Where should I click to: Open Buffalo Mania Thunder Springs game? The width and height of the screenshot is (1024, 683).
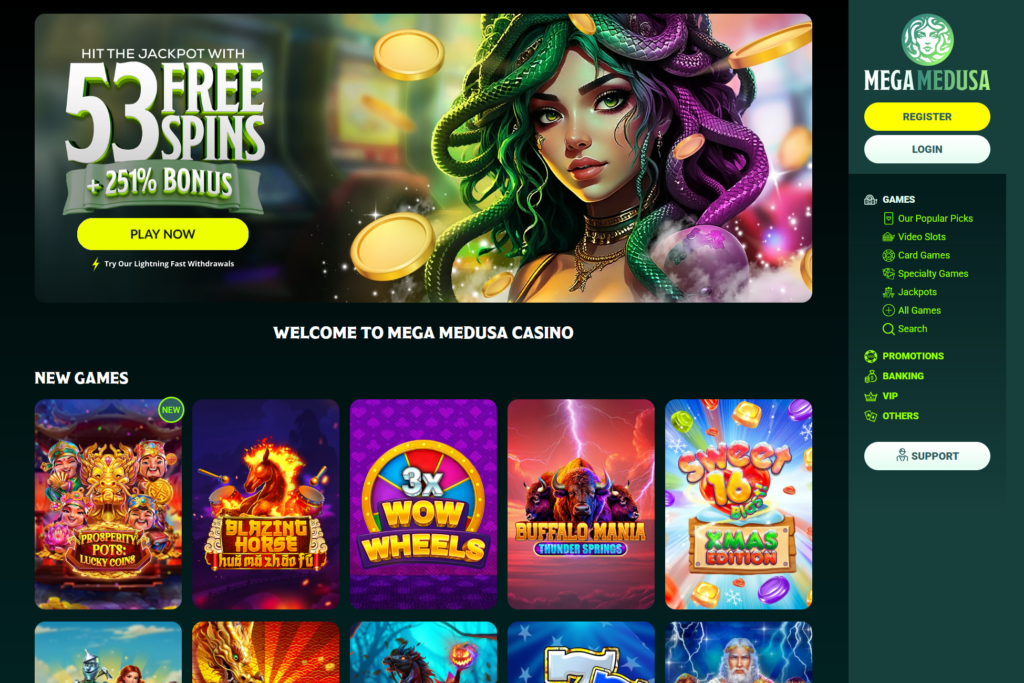581,504
